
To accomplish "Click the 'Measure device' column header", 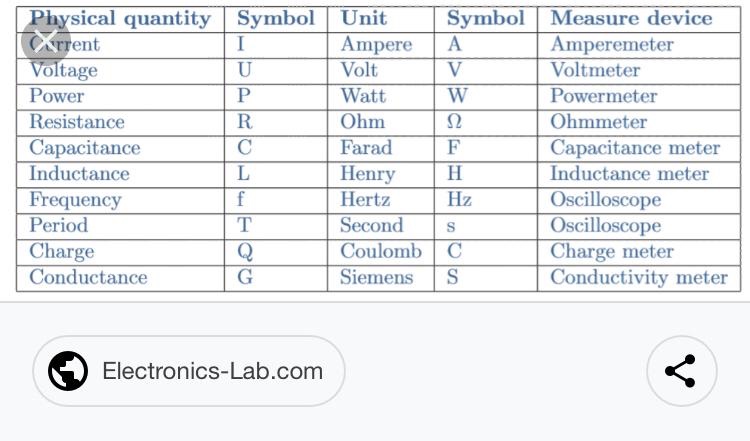I will point(631,19).
